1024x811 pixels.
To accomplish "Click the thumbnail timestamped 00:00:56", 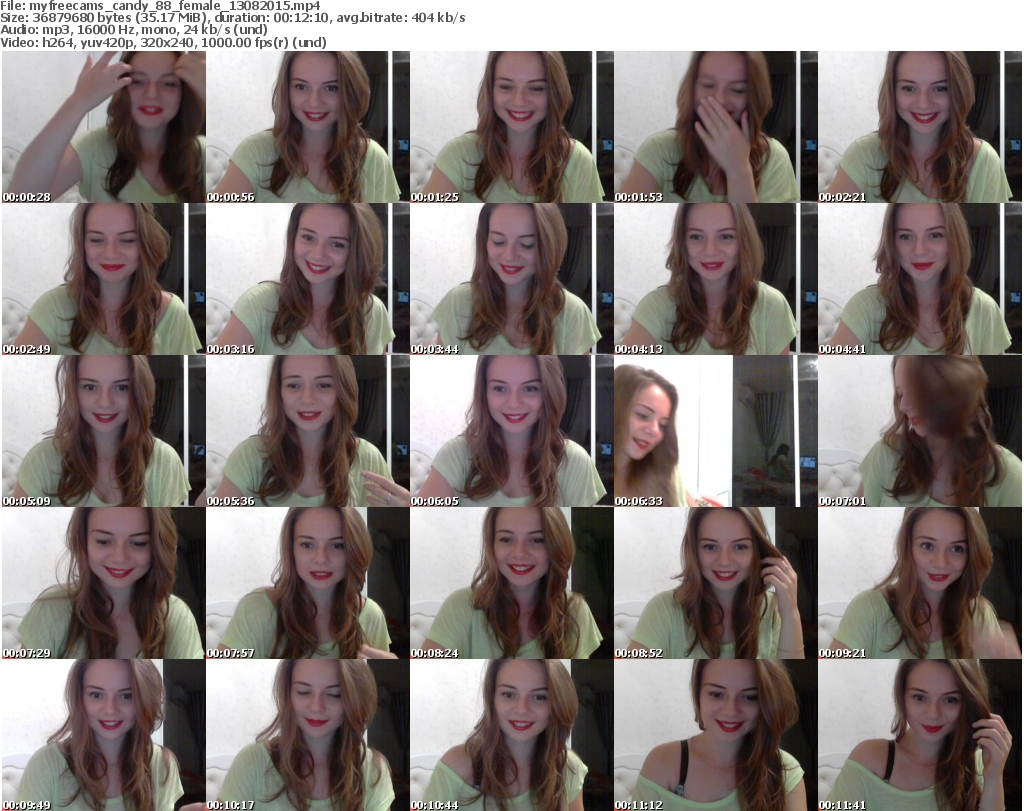I will click(308, 127).
